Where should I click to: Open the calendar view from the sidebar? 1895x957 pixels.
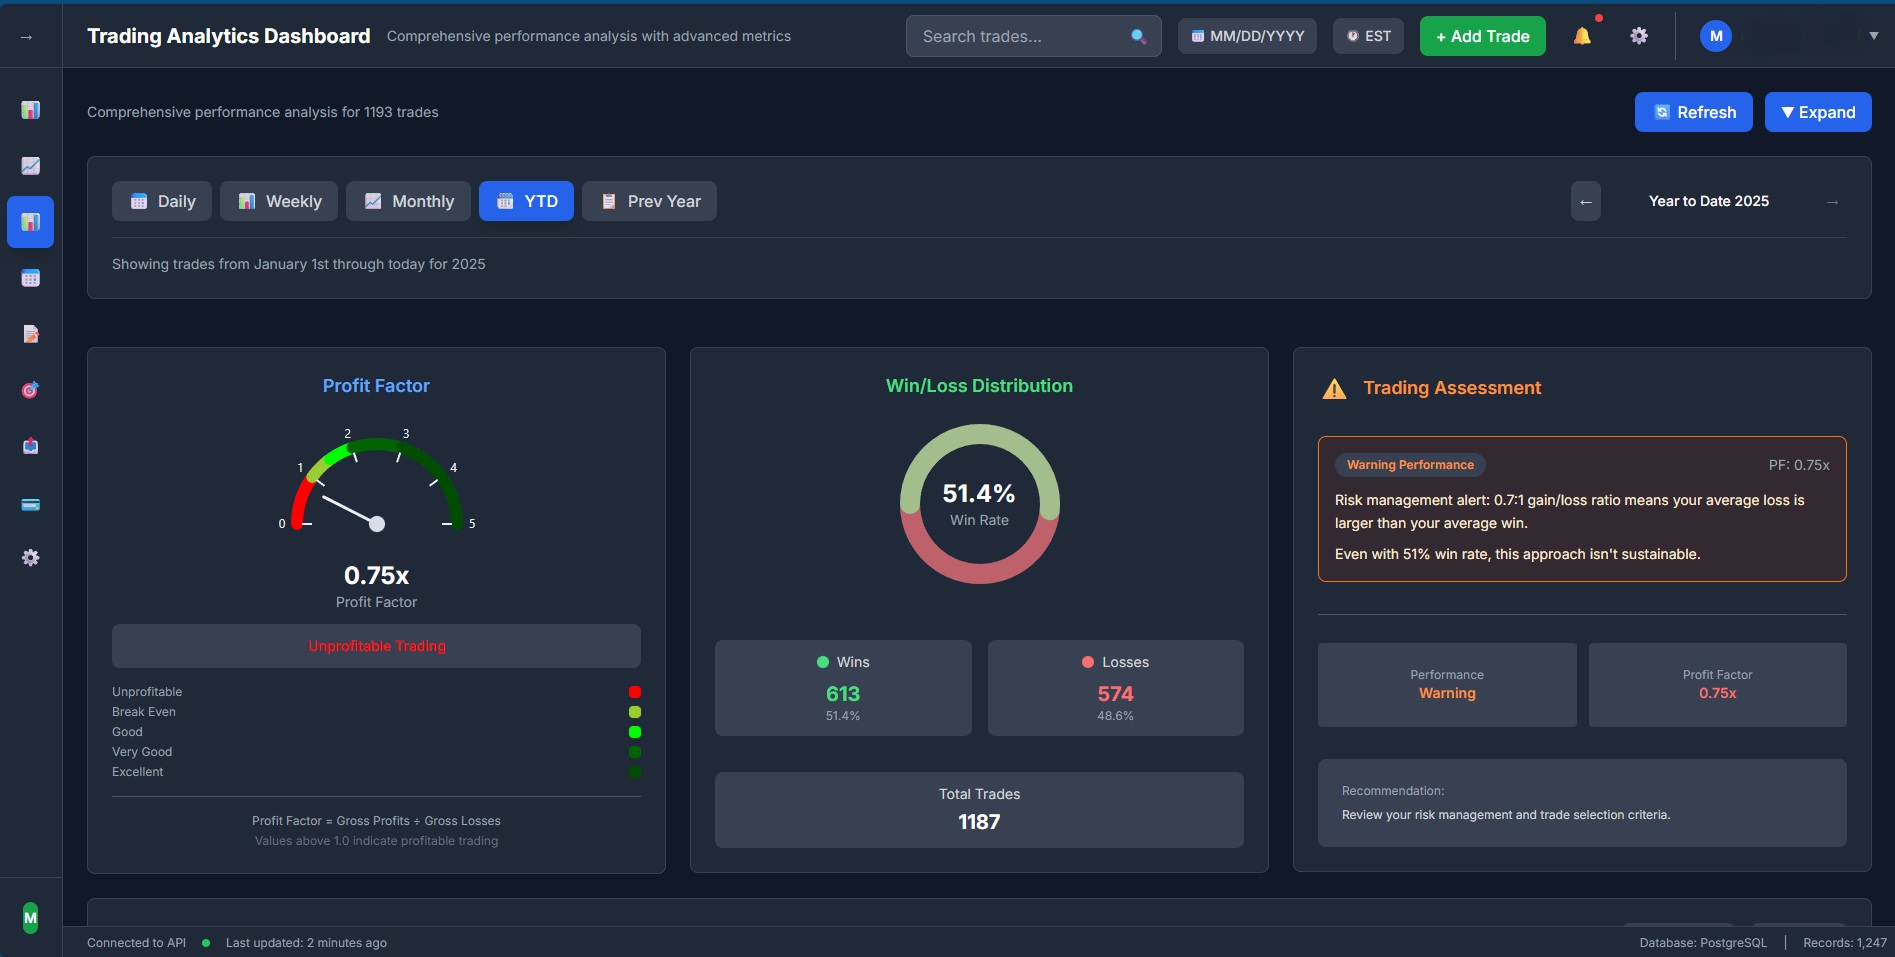pos(30,278)
